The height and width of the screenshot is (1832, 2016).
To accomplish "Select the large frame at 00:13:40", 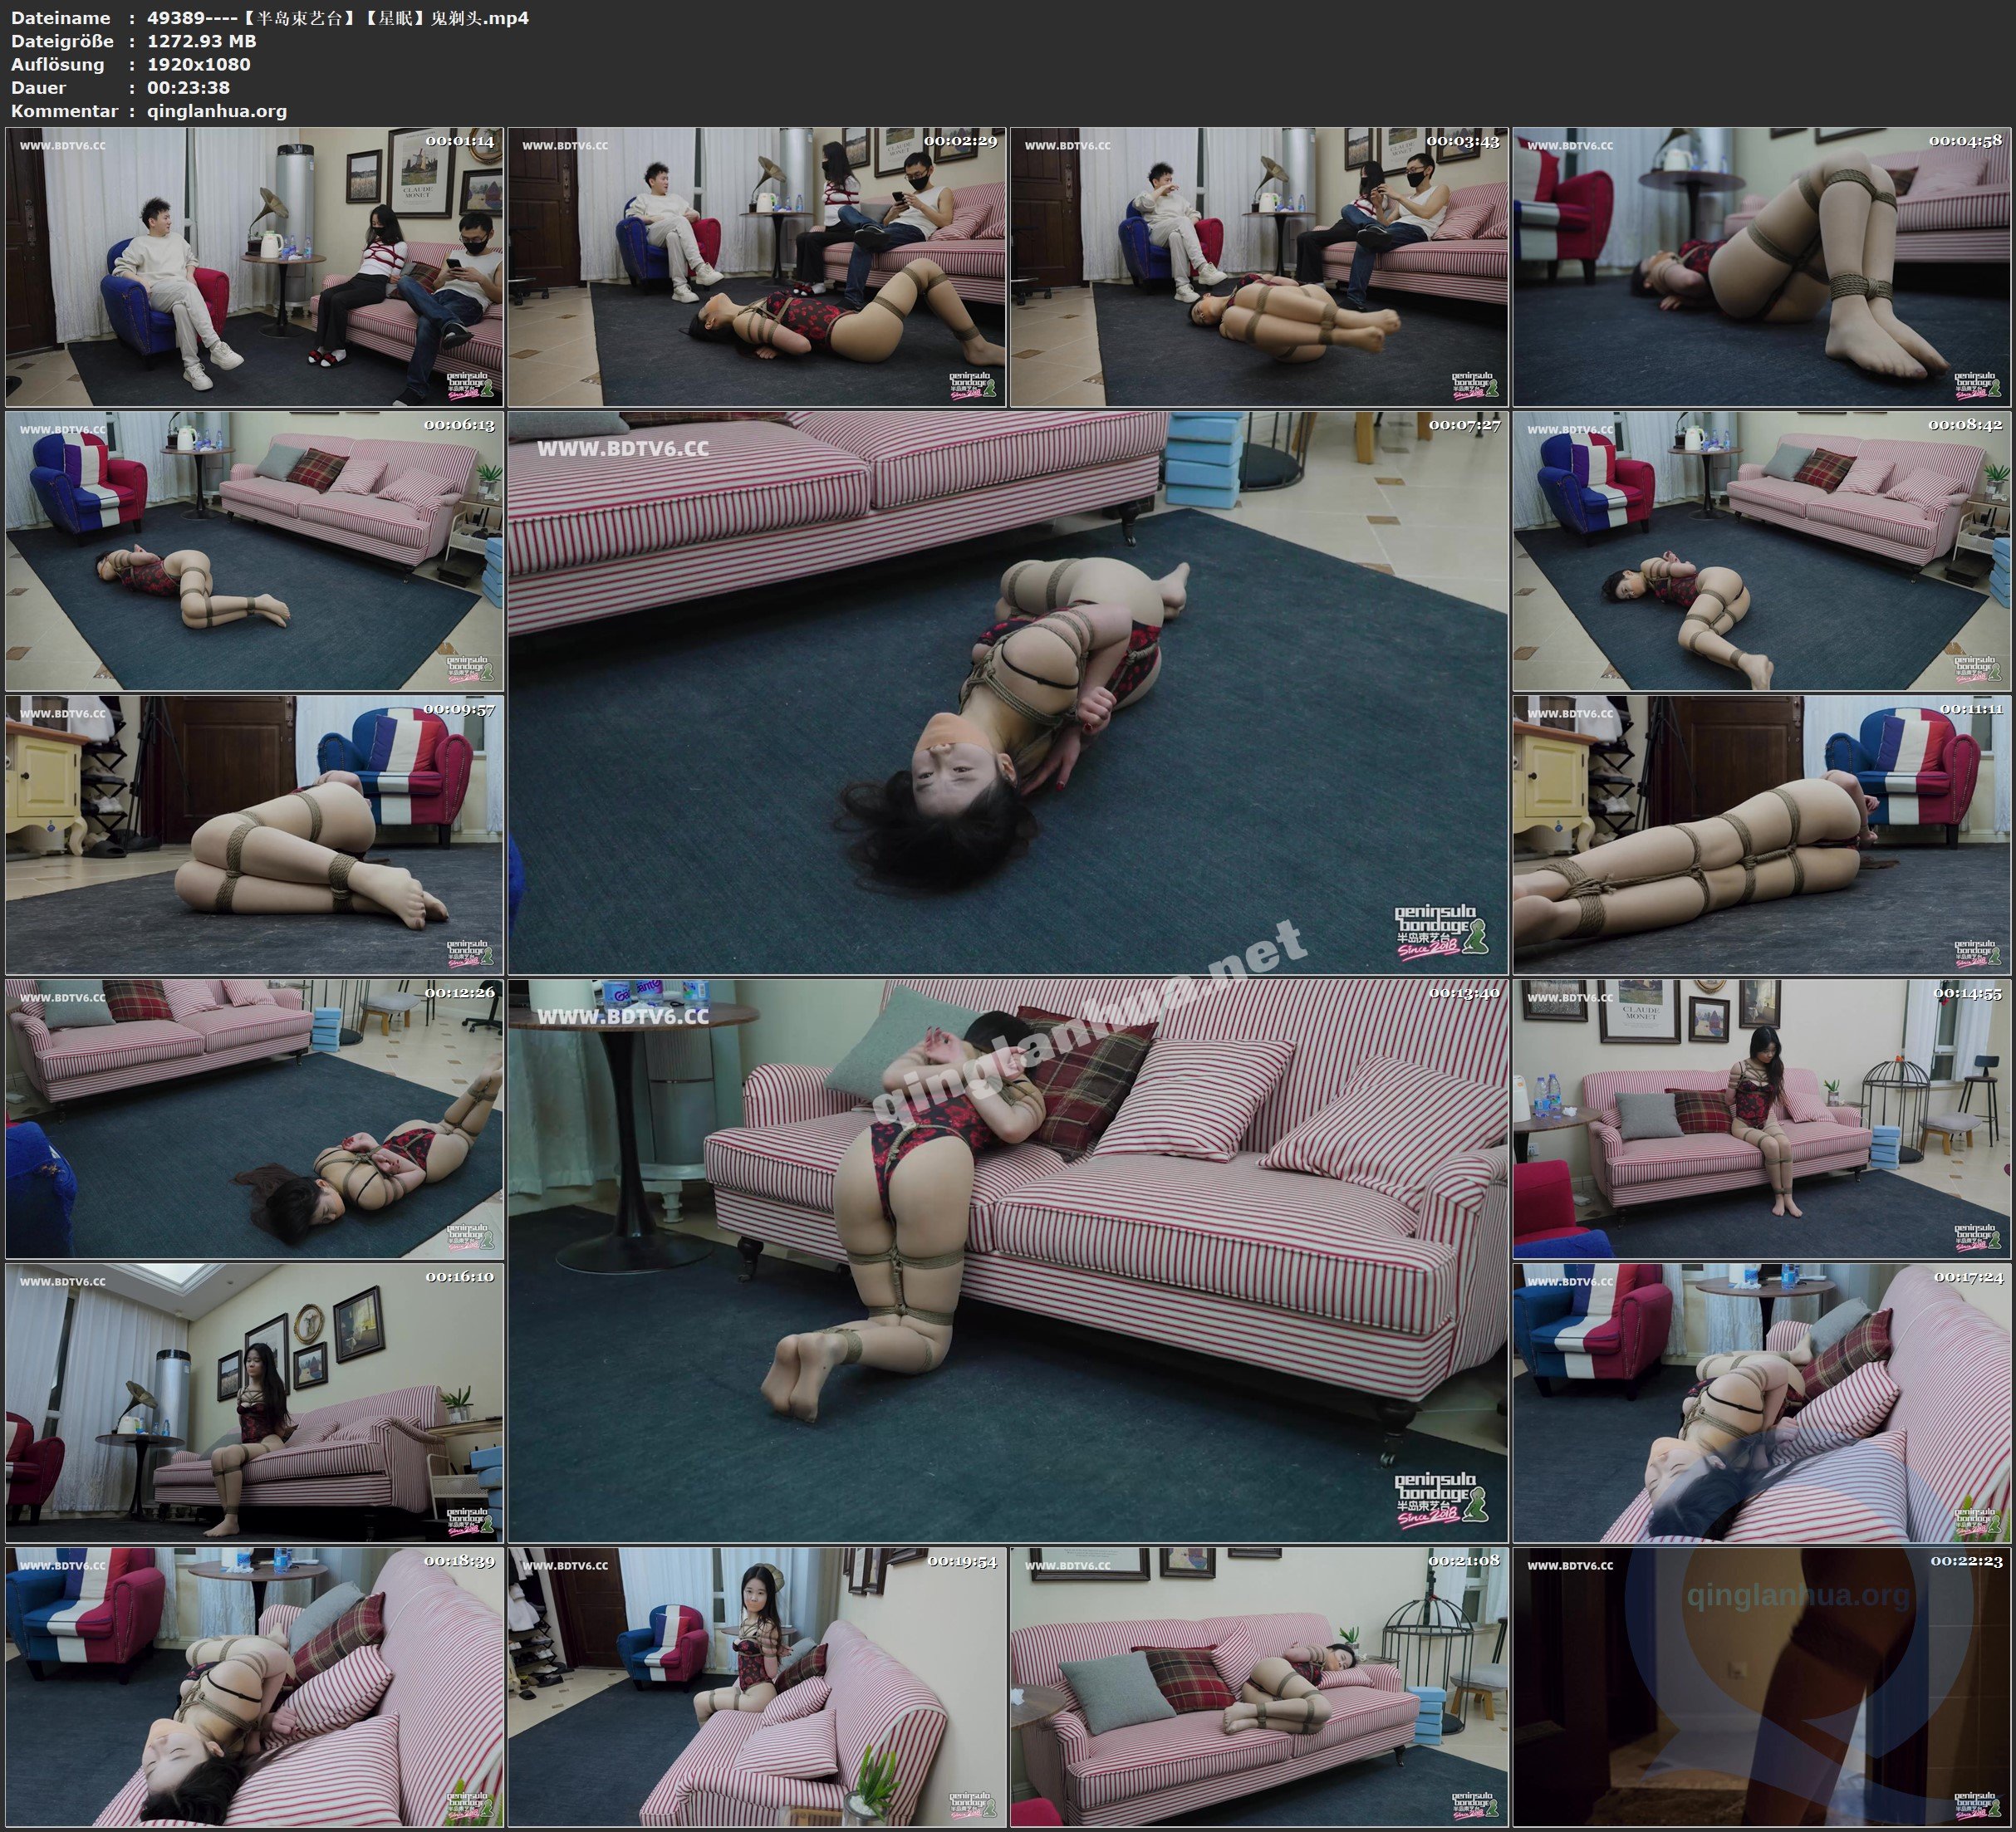I will (1008, 1261).
